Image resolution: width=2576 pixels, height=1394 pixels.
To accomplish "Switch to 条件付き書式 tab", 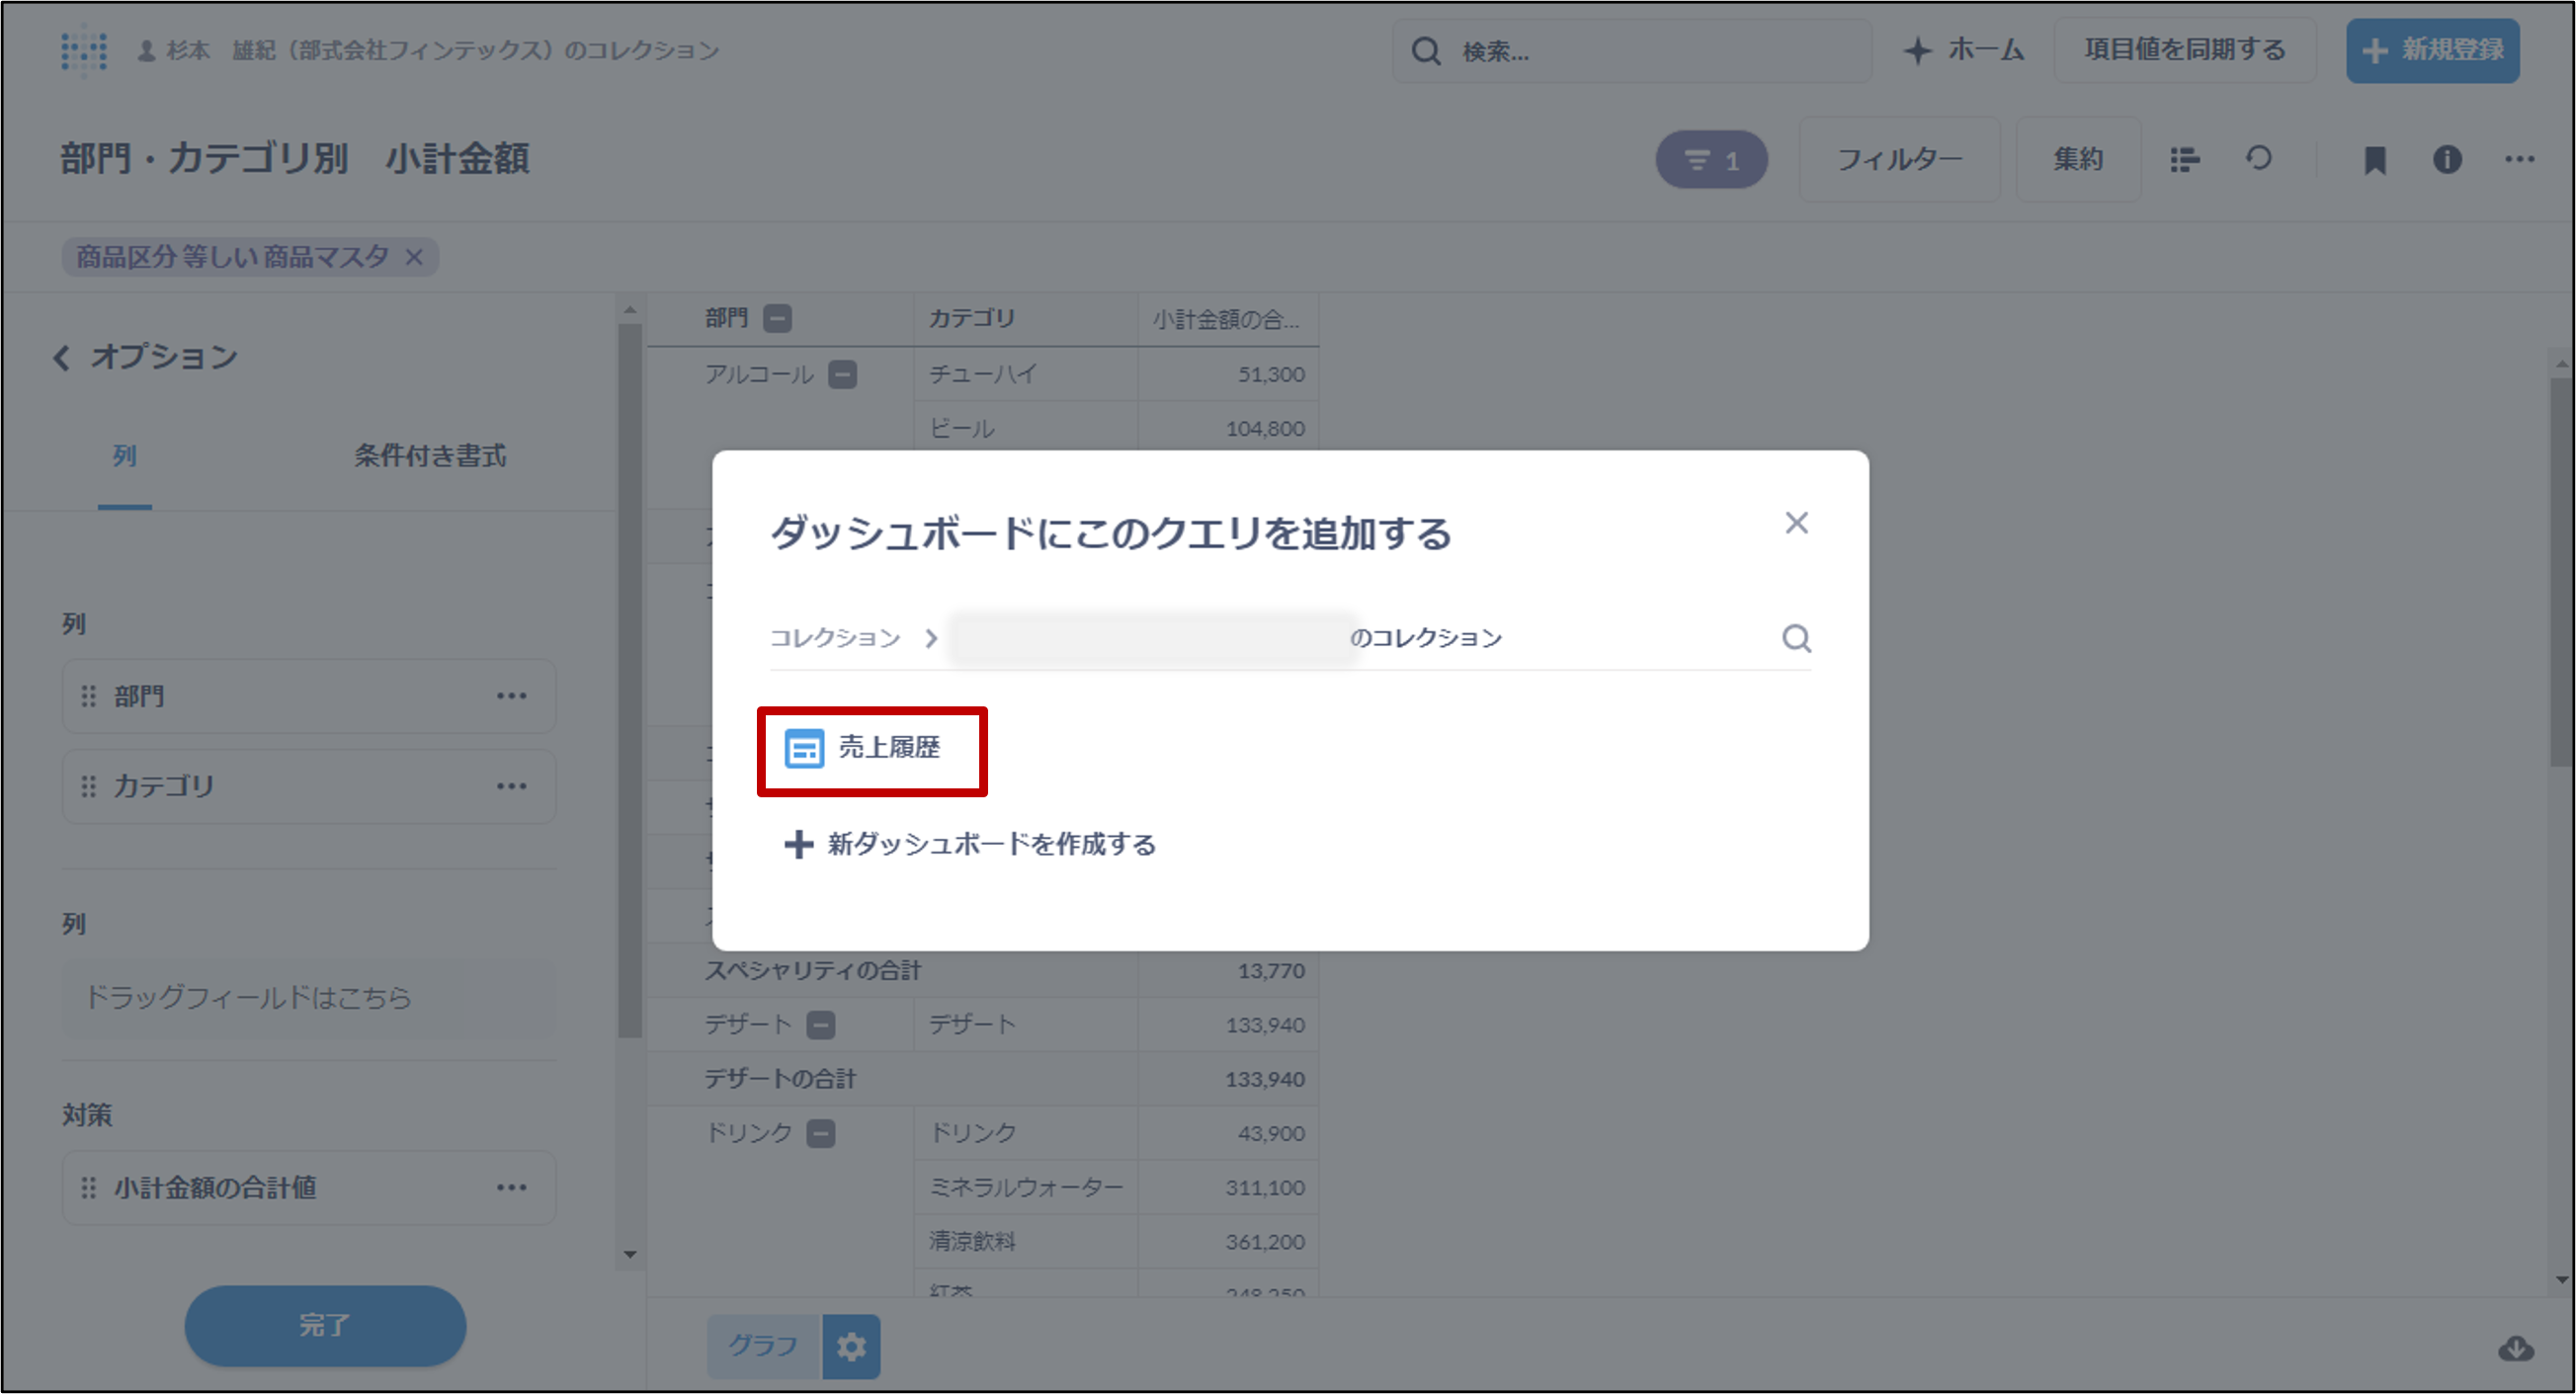I will click(x=429, y=456).
